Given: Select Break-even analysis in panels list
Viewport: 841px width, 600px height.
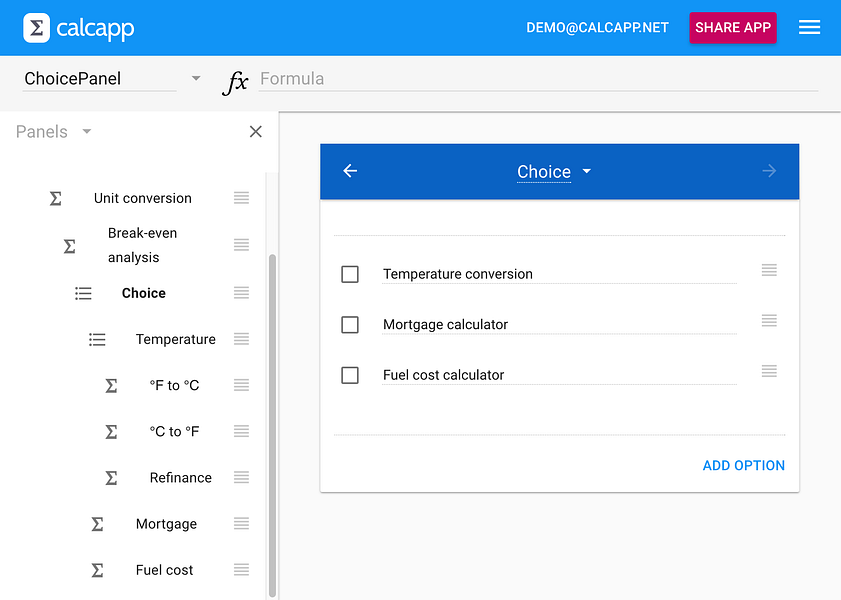Looking at the screenshot, I should coord(143,245).
